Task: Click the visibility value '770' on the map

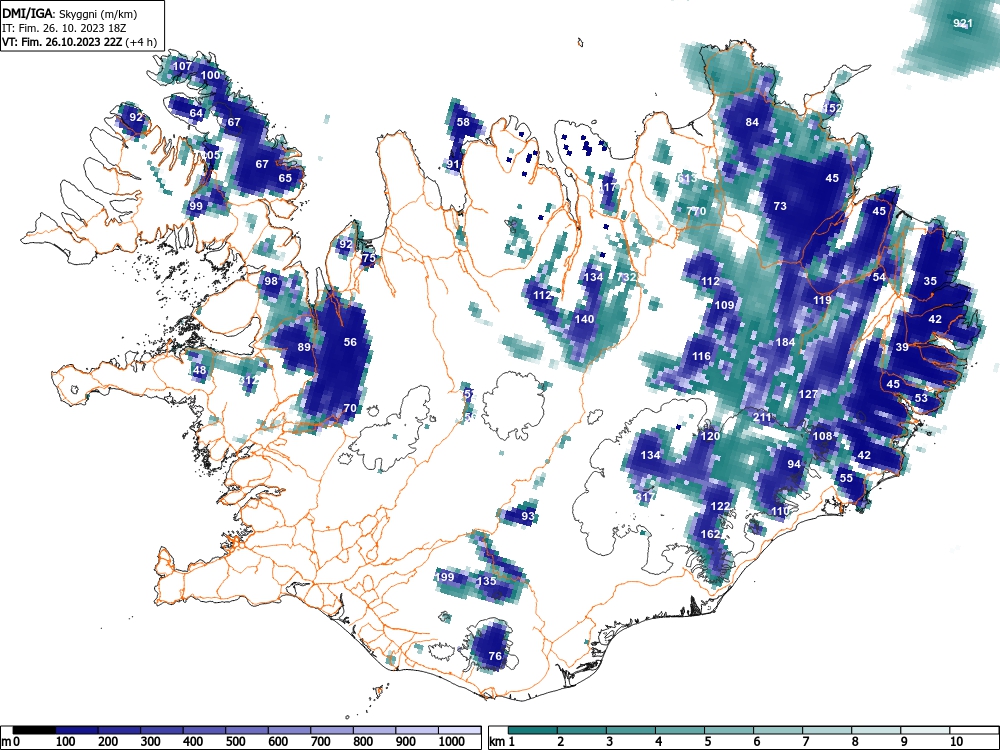Action: [696, 211]
